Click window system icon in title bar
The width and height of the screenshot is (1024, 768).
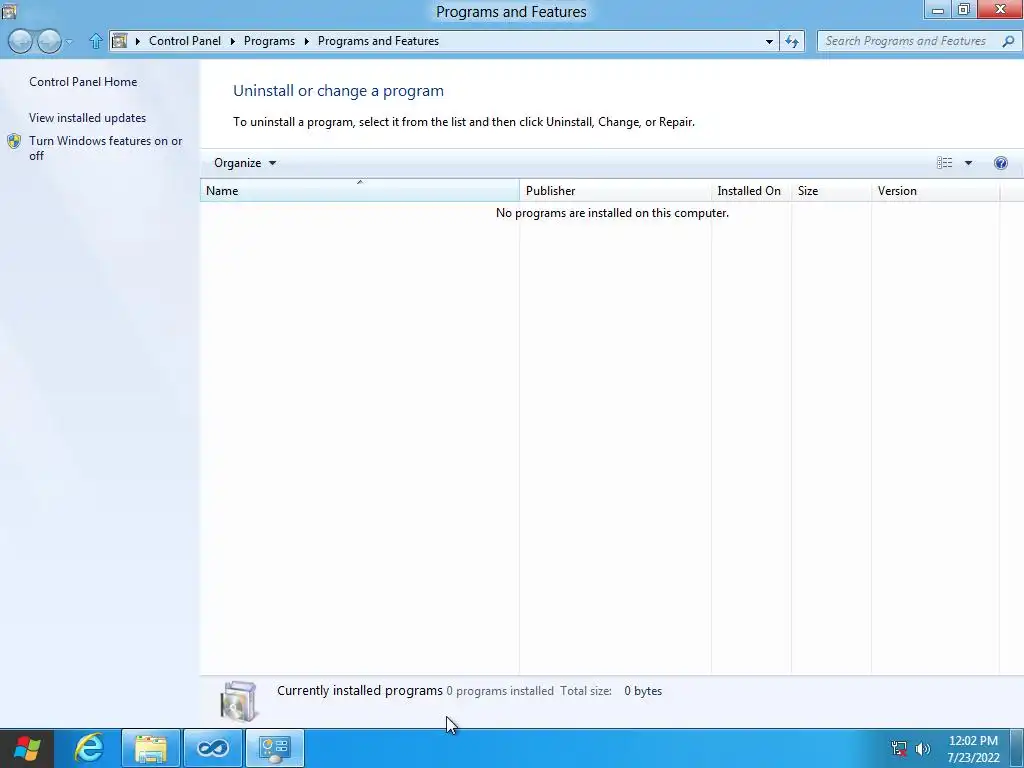[8, 11]
